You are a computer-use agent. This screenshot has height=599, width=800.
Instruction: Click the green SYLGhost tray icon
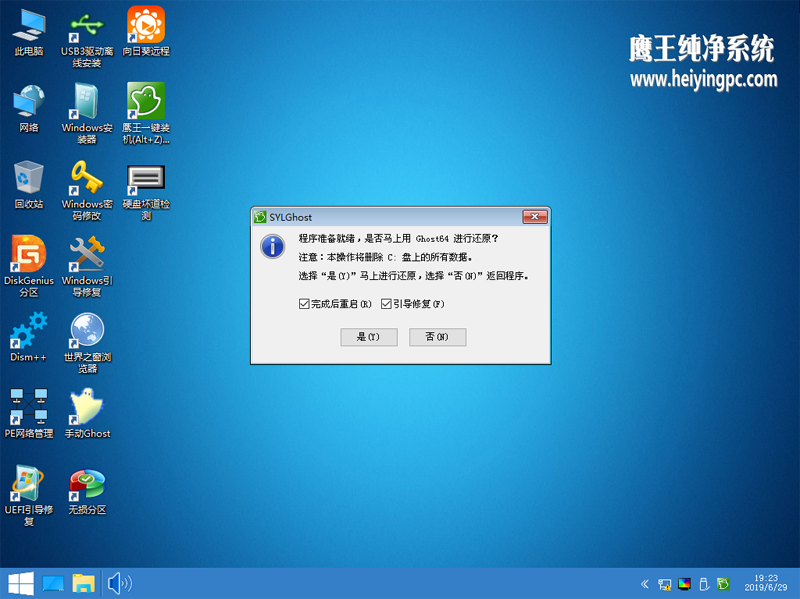pos(723,584)
